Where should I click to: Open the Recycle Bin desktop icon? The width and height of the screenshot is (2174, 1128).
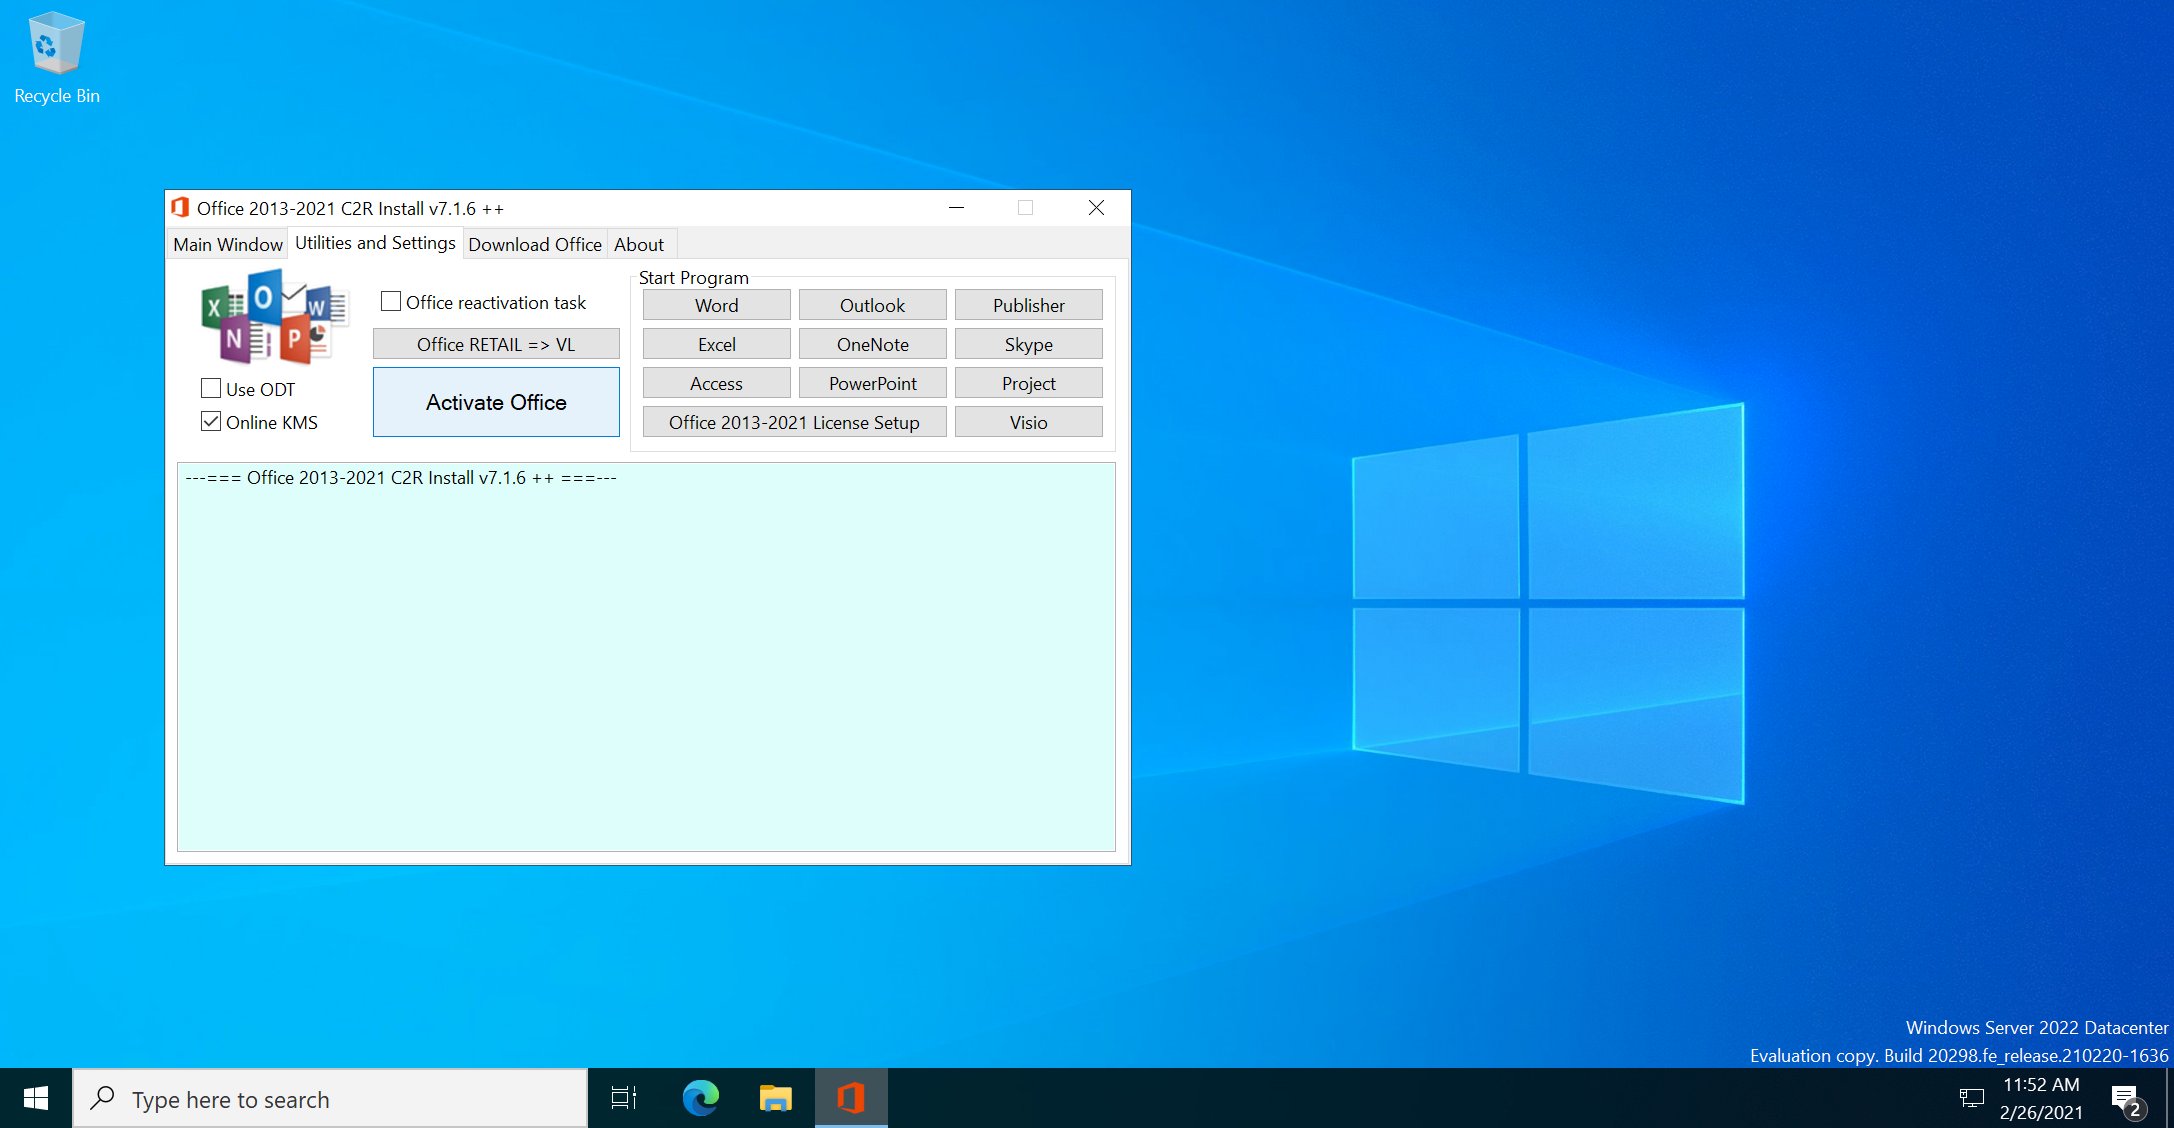tap(56, 57)
